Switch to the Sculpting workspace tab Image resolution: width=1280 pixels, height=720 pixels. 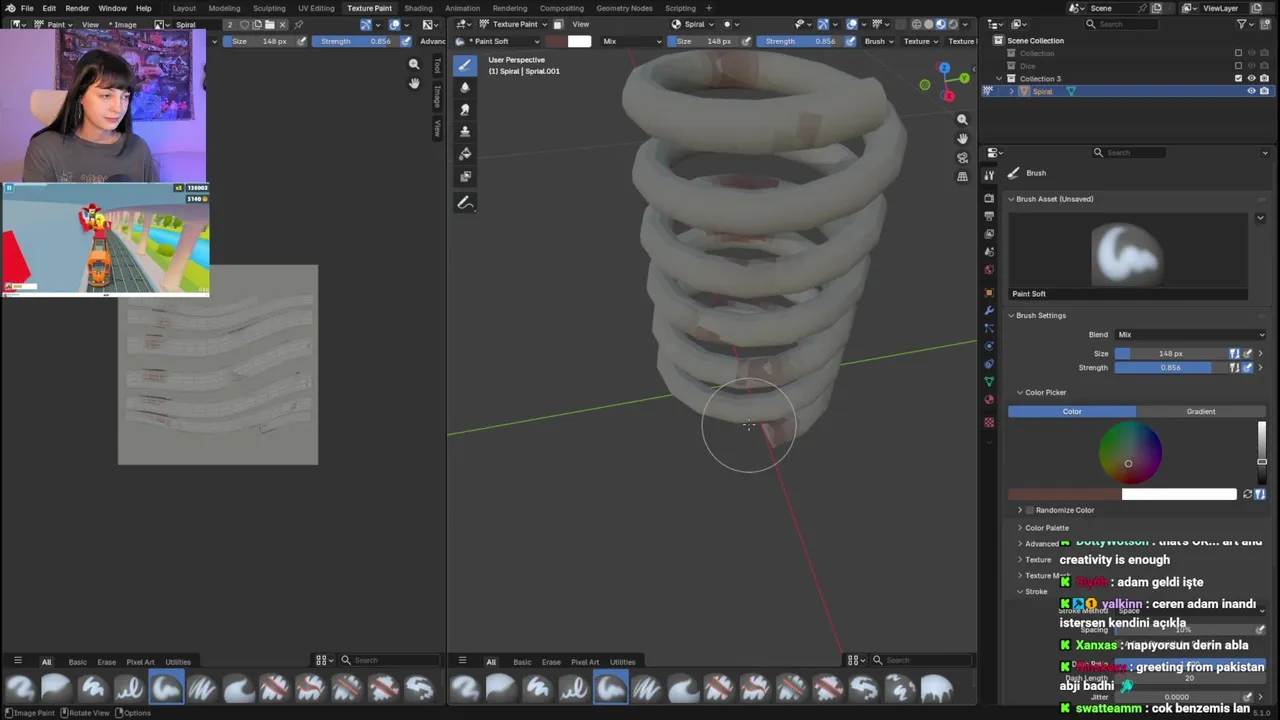[269, 8]
